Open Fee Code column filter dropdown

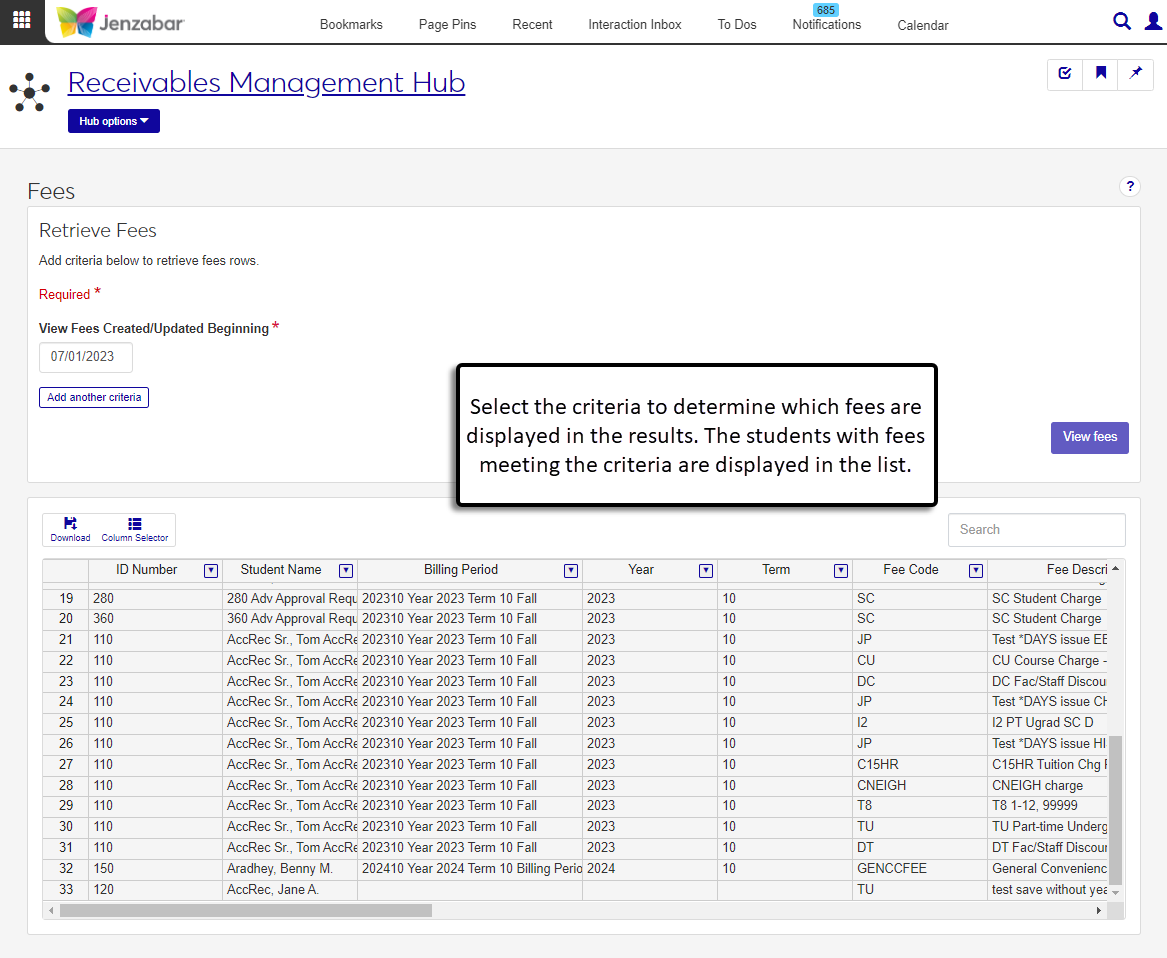[x=975, y=570]
